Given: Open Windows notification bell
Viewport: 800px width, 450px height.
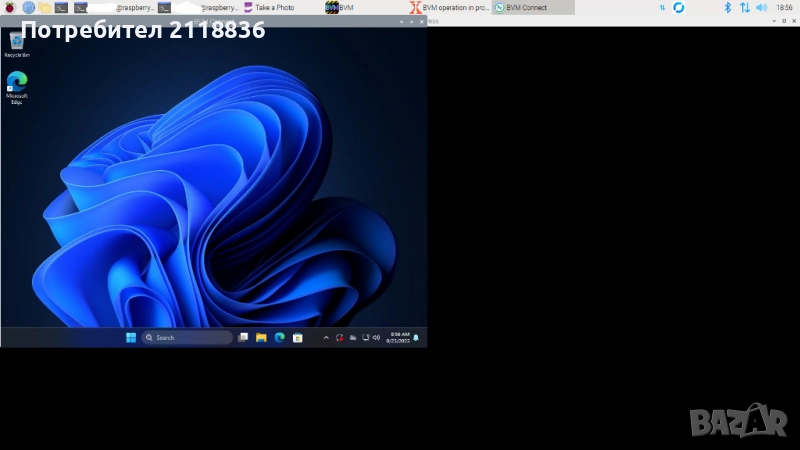Looking at the screenshot, I should pyautogui.click(x=416, y=338).
